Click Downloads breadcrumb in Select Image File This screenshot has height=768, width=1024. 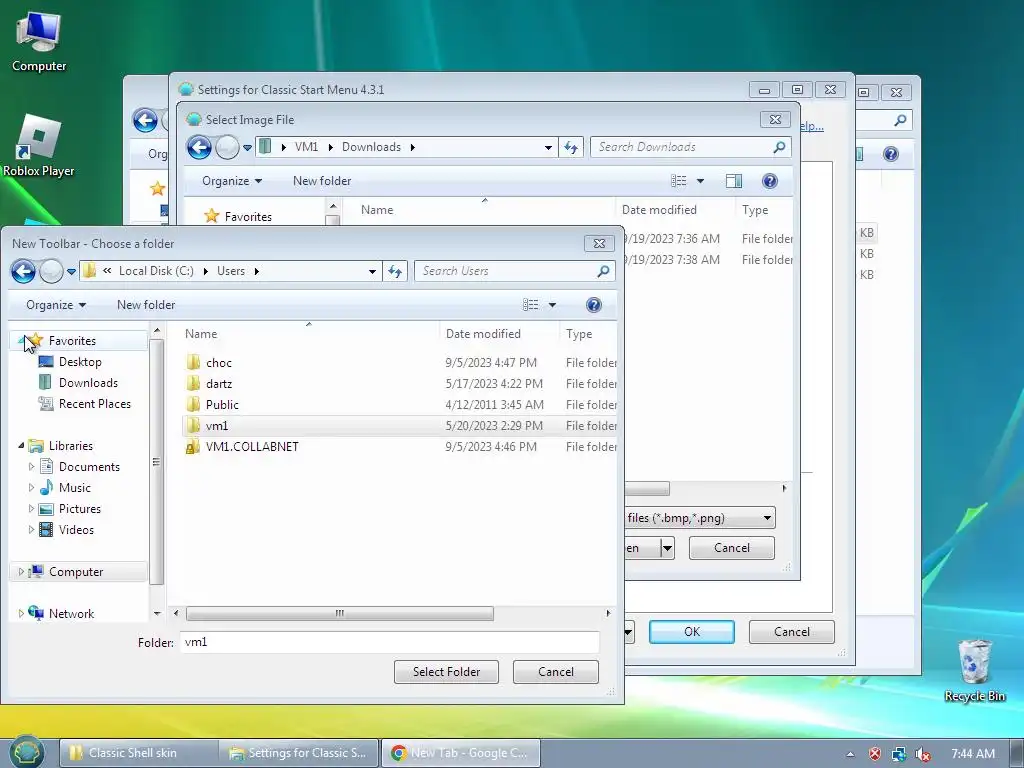371,147
